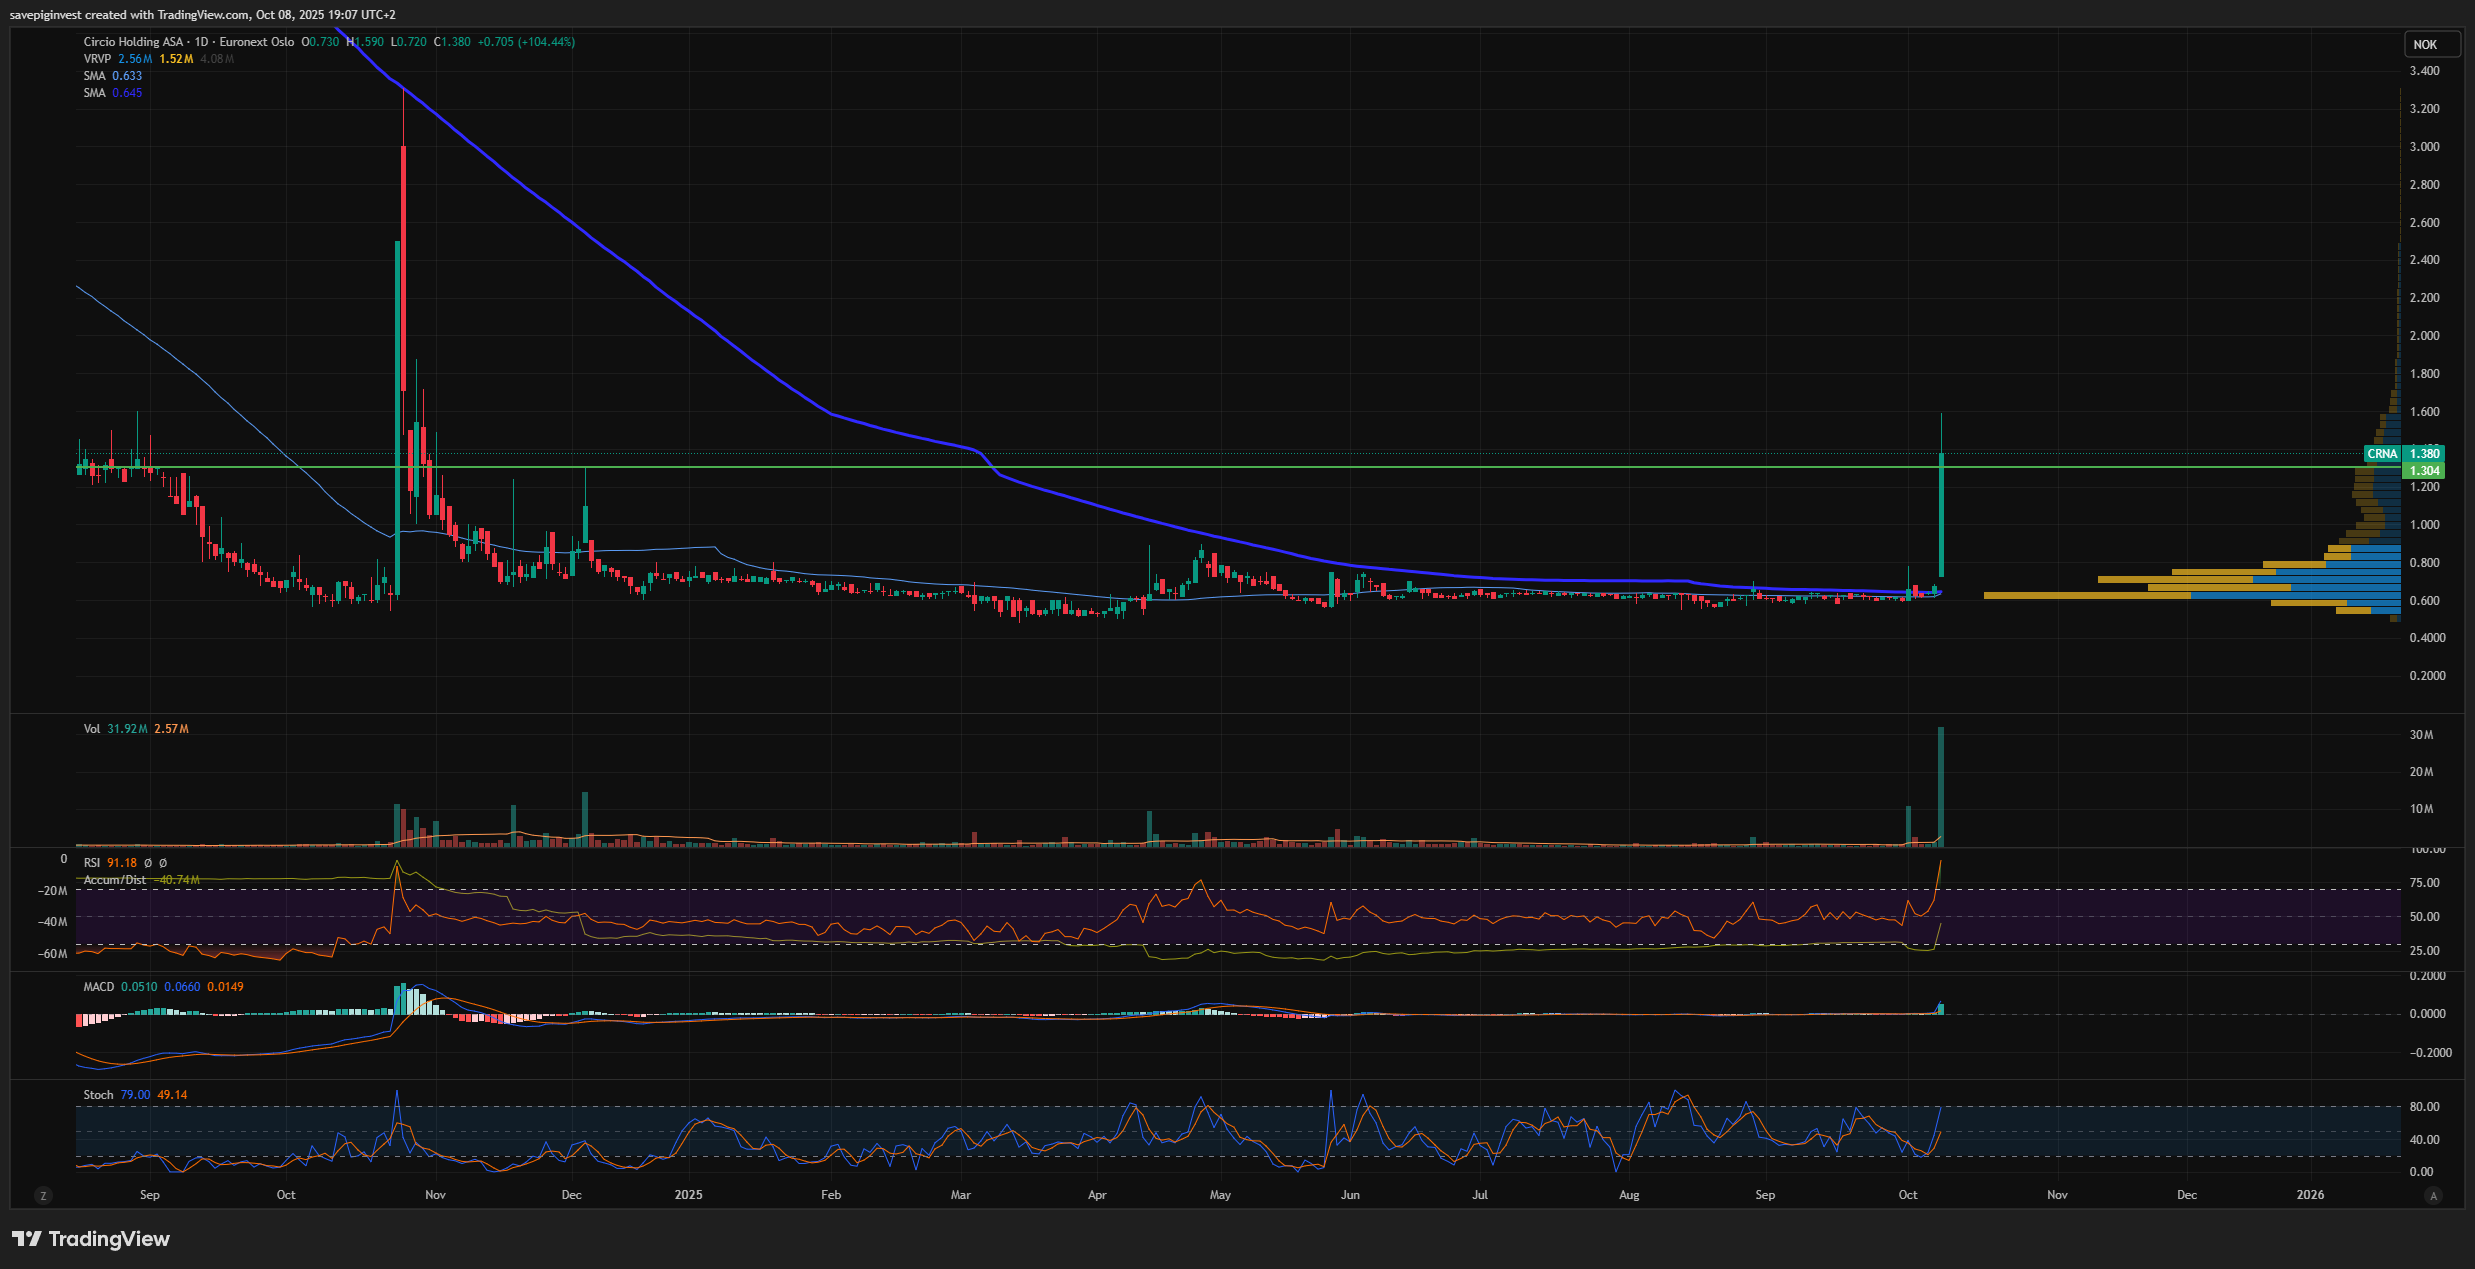Click the Stoch indicator label
This screenshot has width=2475, height=1269.
click(97, 1095)
